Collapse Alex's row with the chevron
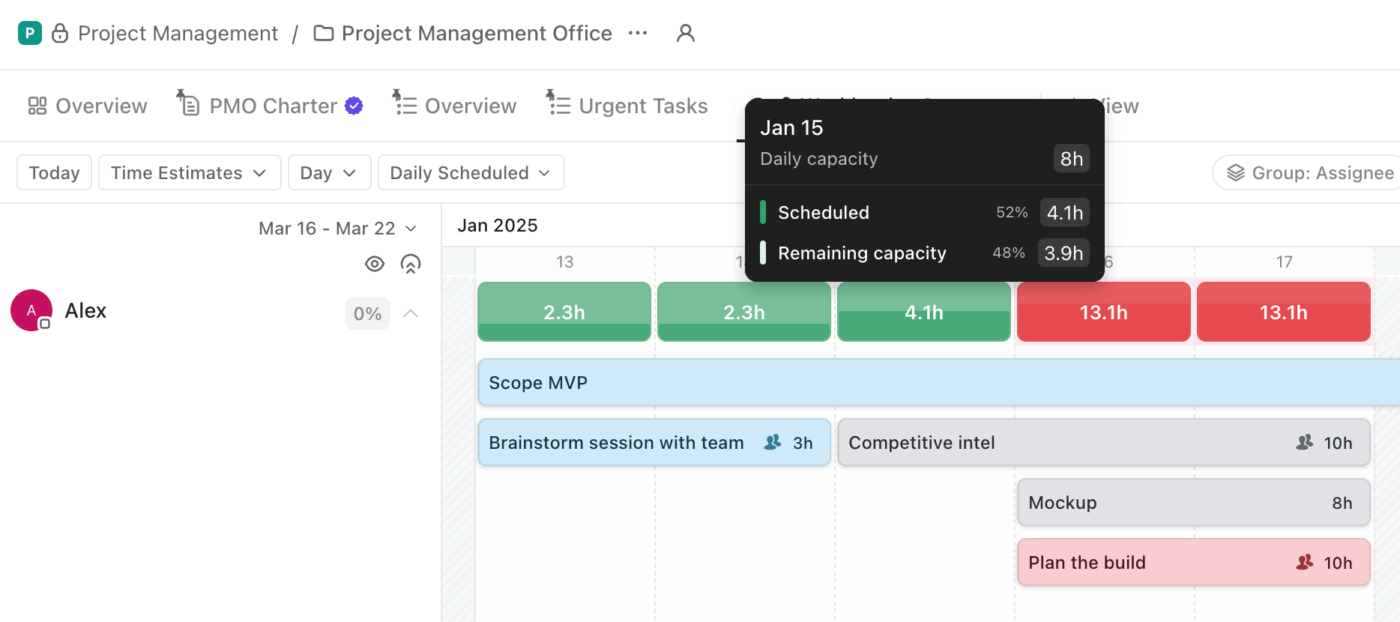The height and width of the screenshot is (622, 1400). click(410, 313)
